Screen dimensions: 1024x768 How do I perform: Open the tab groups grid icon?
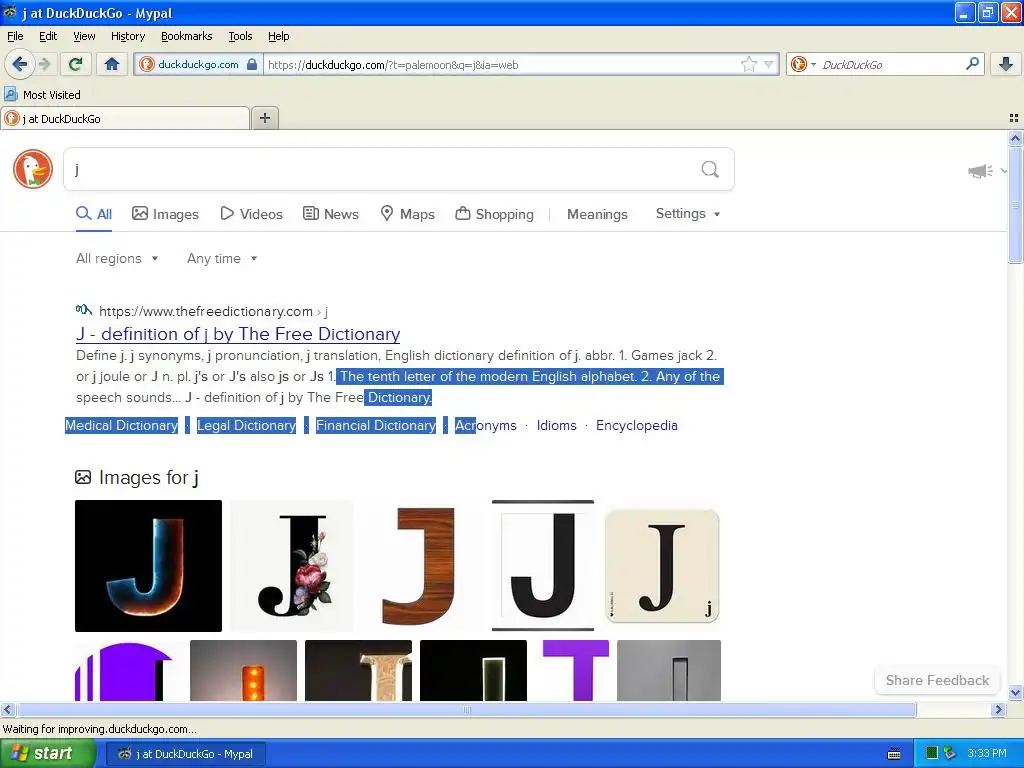pos(1014,118)
